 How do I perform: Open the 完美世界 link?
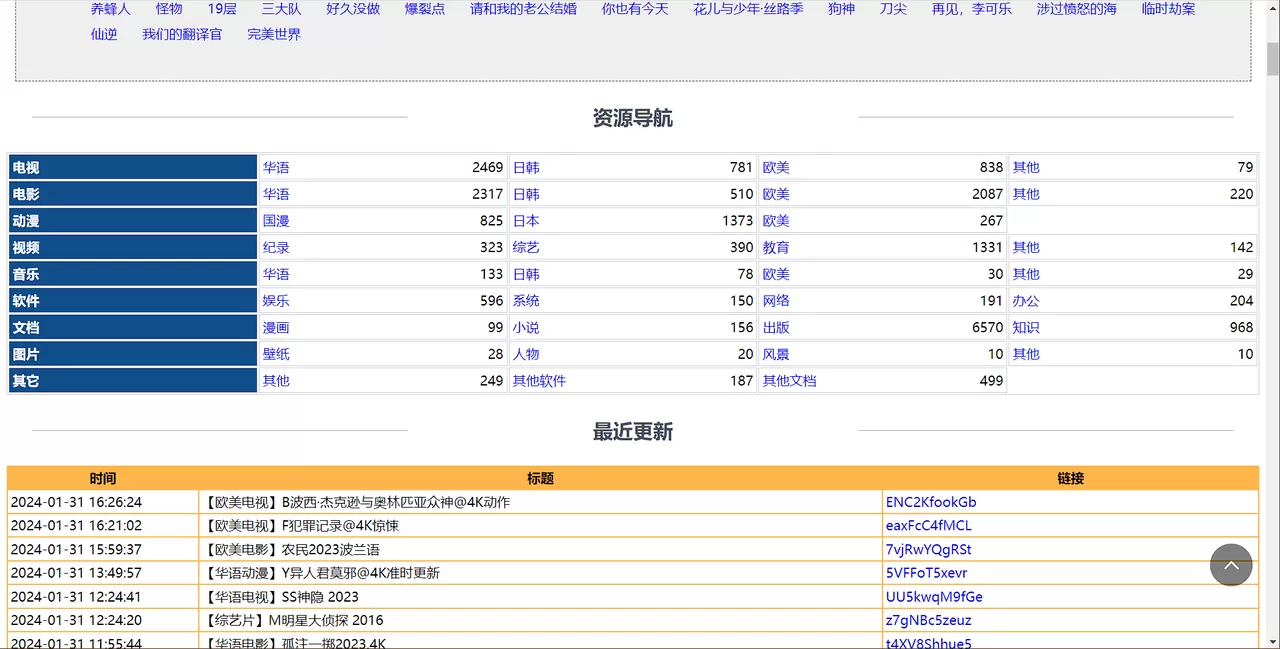point(274,33)
